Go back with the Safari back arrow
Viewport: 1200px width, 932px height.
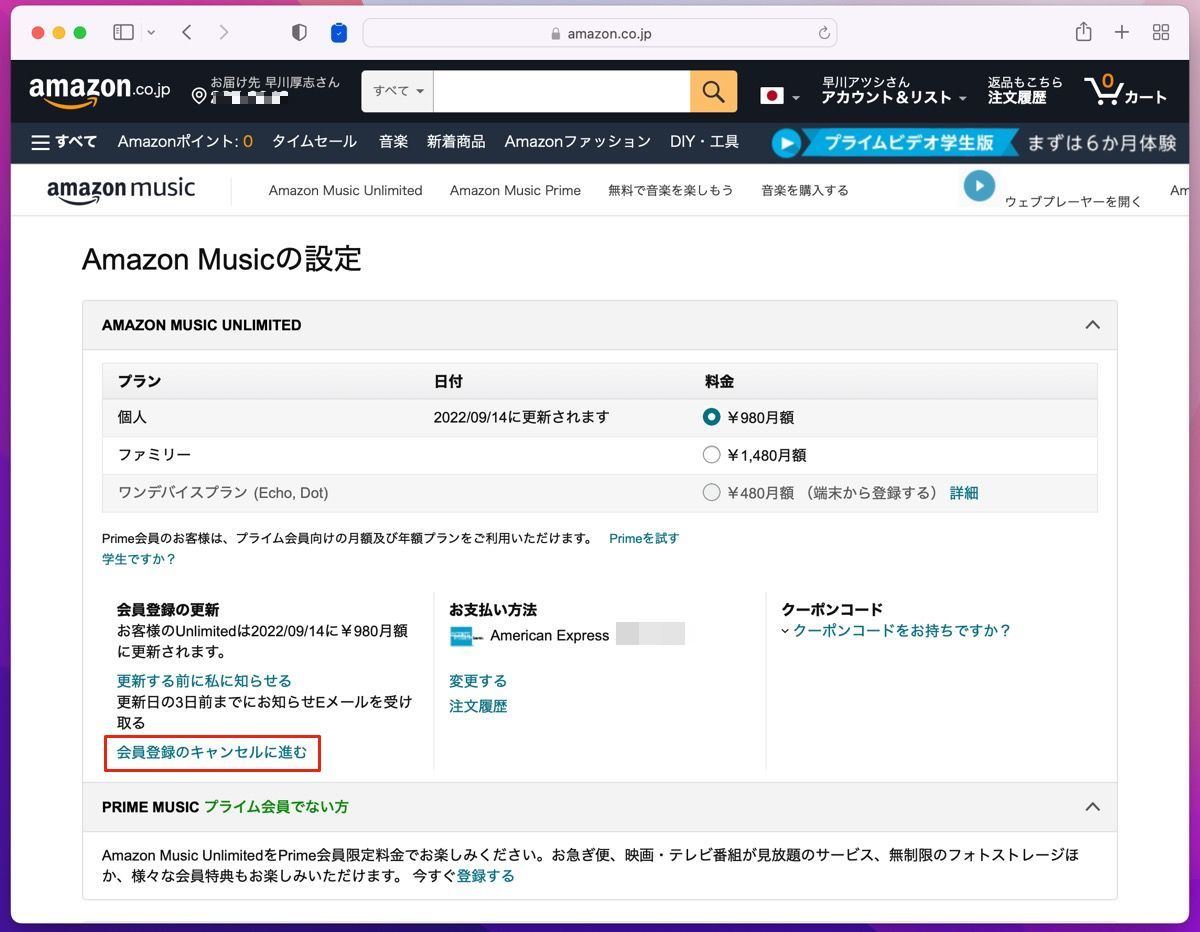pos(187,33)
